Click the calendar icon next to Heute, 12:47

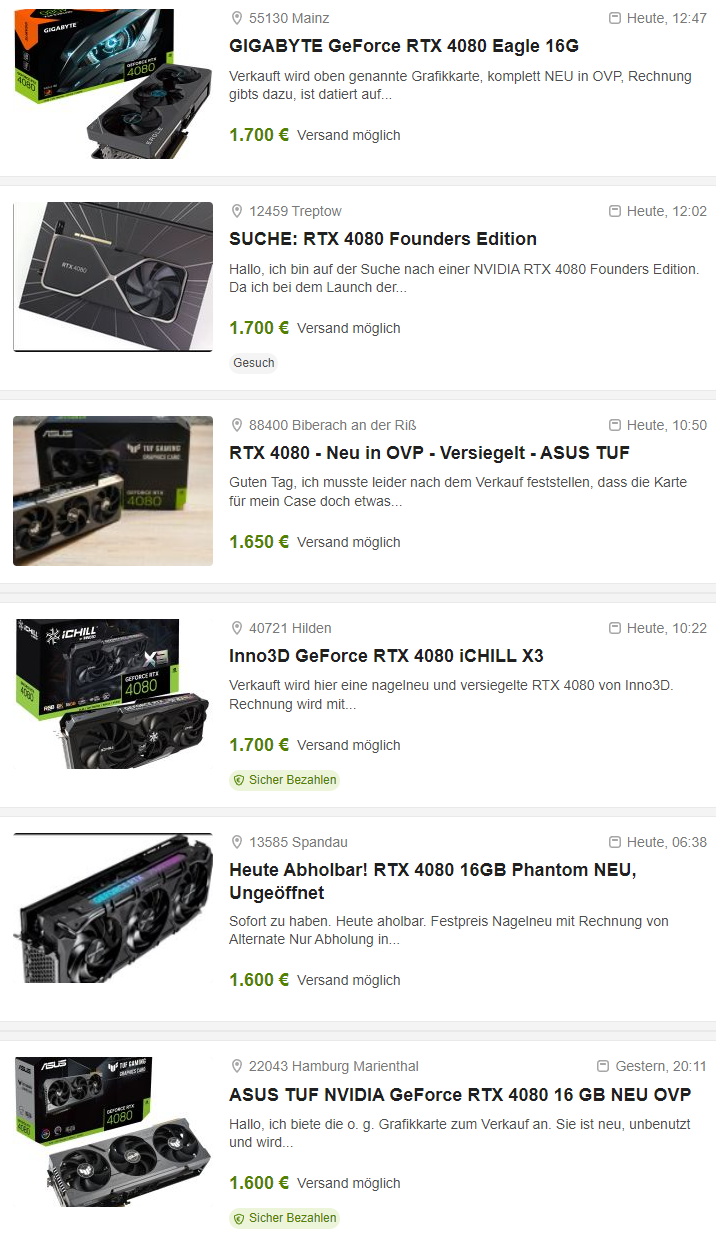click(x=615, y=18)
